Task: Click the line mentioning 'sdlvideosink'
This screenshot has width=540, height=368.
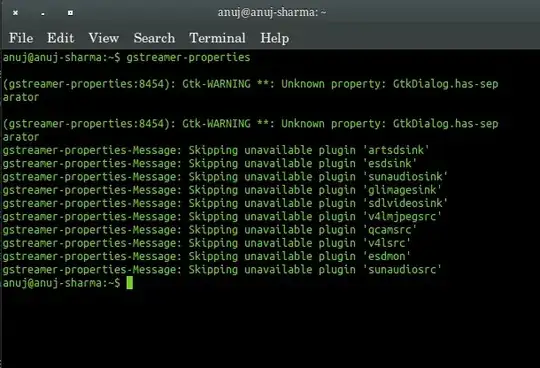Action: [225, 203]
